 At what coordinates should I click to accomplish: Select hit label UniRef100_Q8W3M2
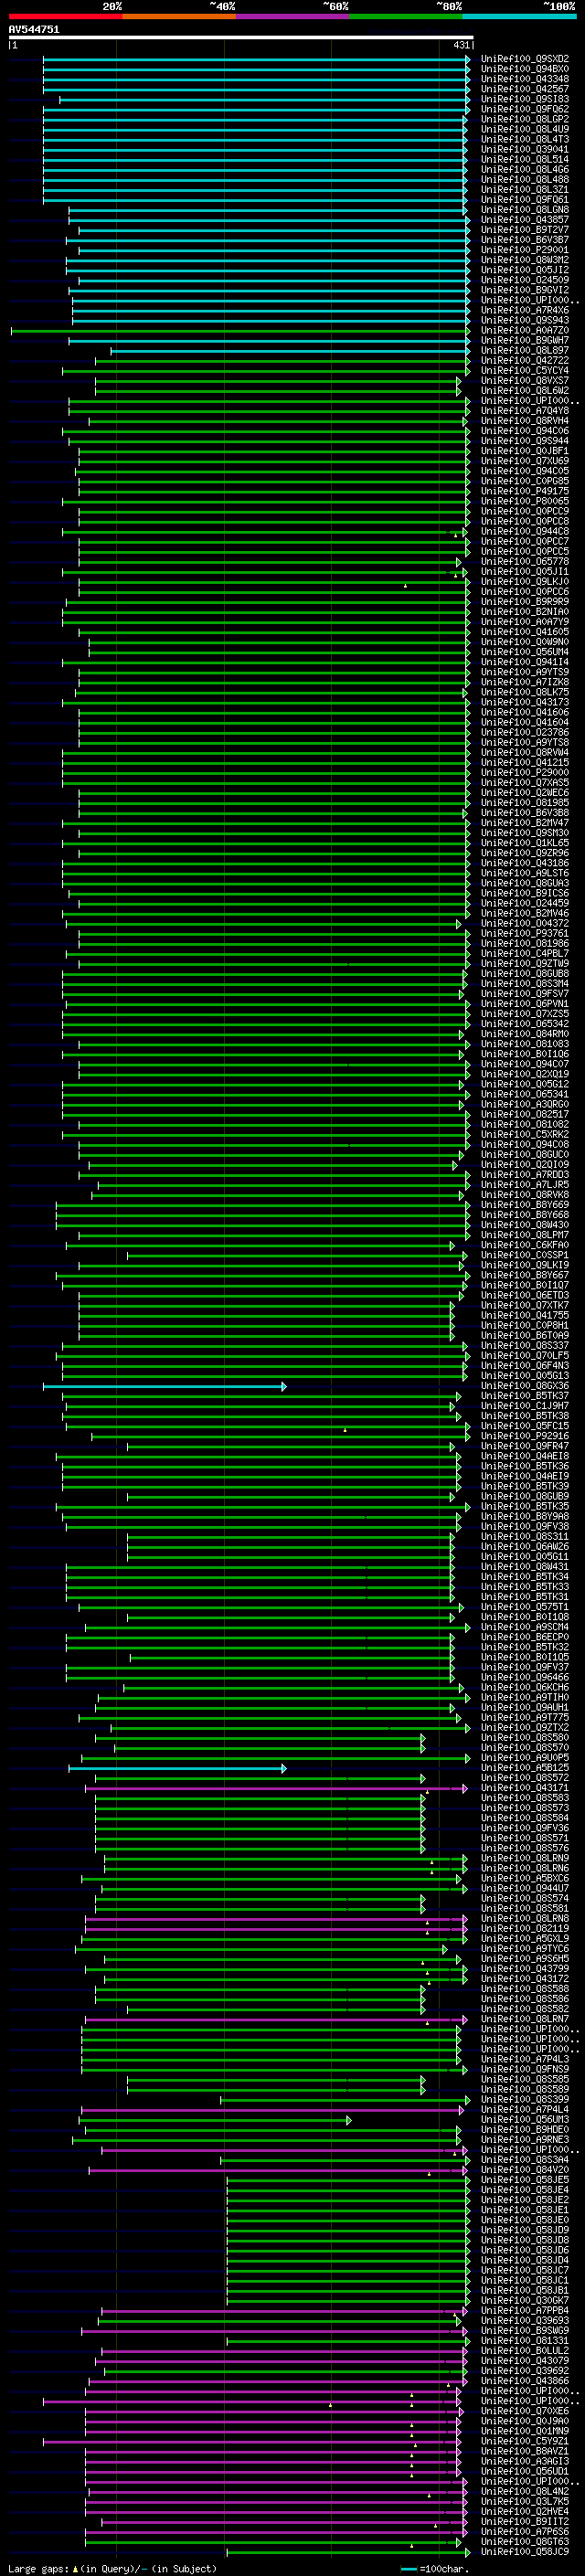coord(525,260)
